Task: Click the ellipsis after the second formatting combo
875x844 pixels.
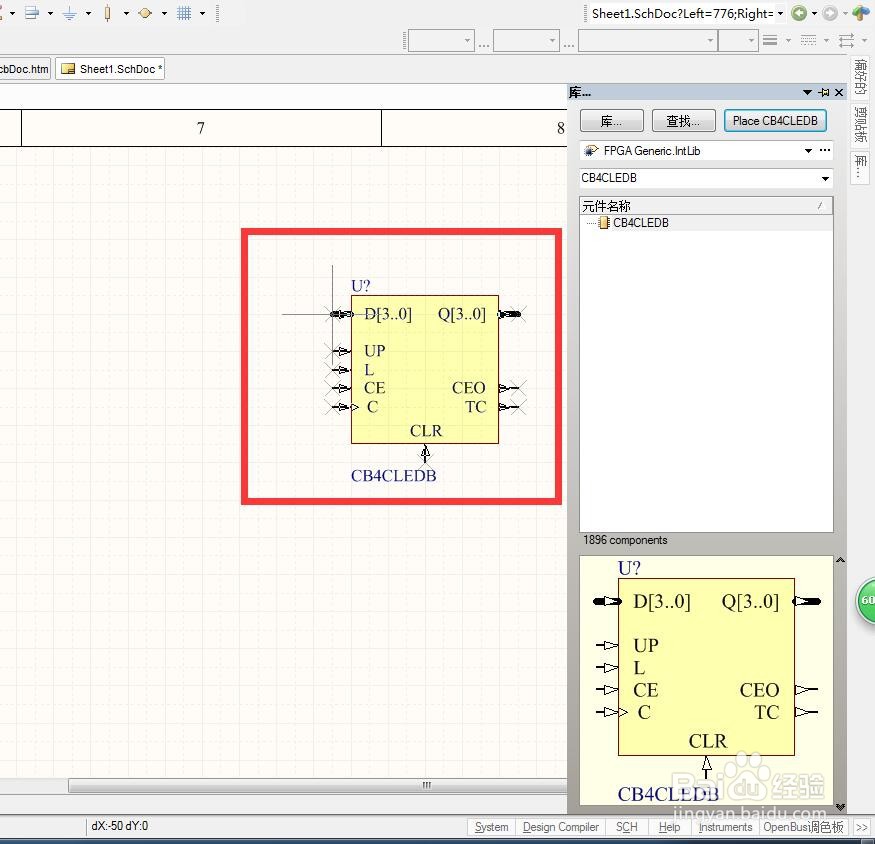Action: [568, 45]
